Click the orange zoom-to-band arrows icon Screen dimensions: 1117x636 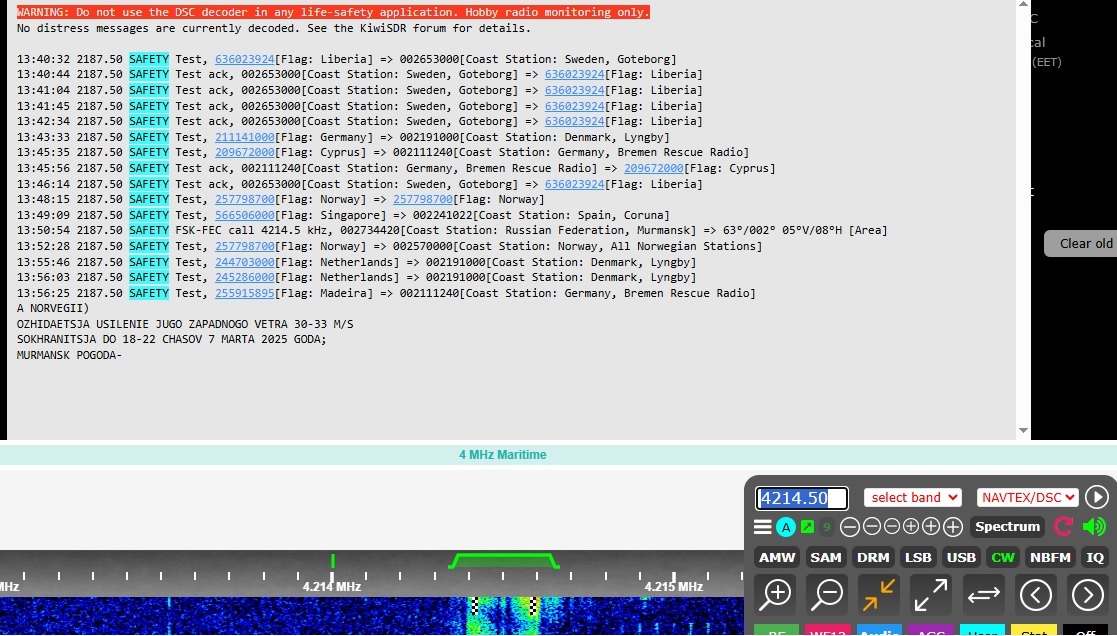pos(879,594)
